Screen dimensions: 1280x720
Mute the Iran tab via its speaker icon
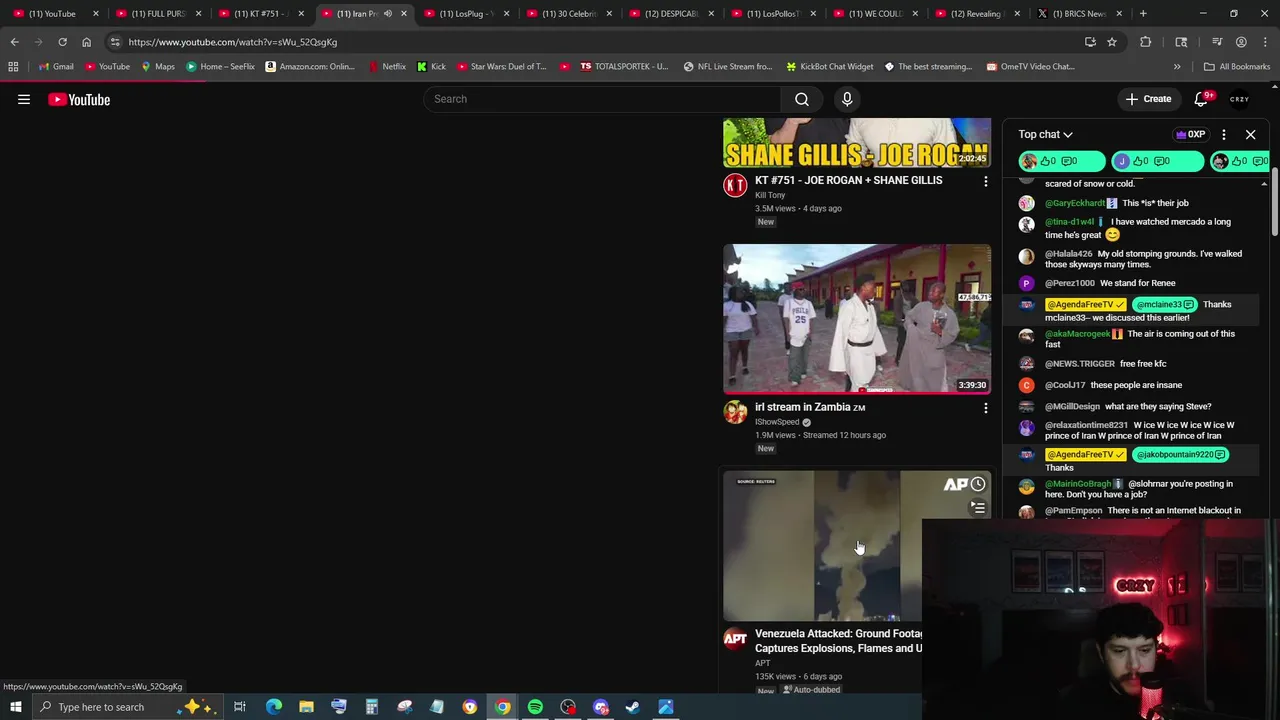[x=388, y=14]
